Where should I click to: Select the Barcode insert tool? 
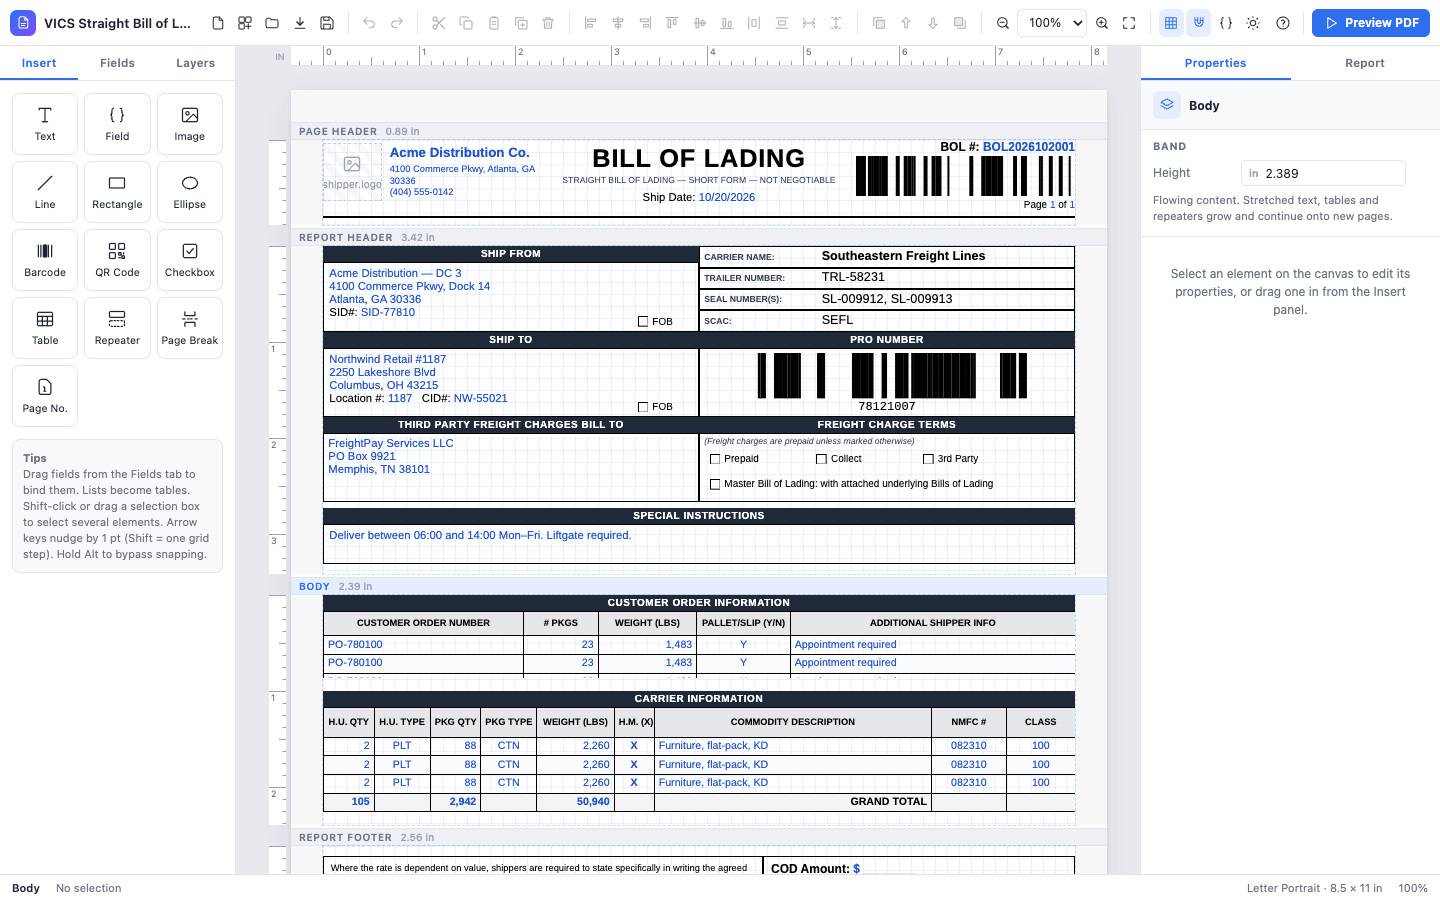(x=45, y=260)
